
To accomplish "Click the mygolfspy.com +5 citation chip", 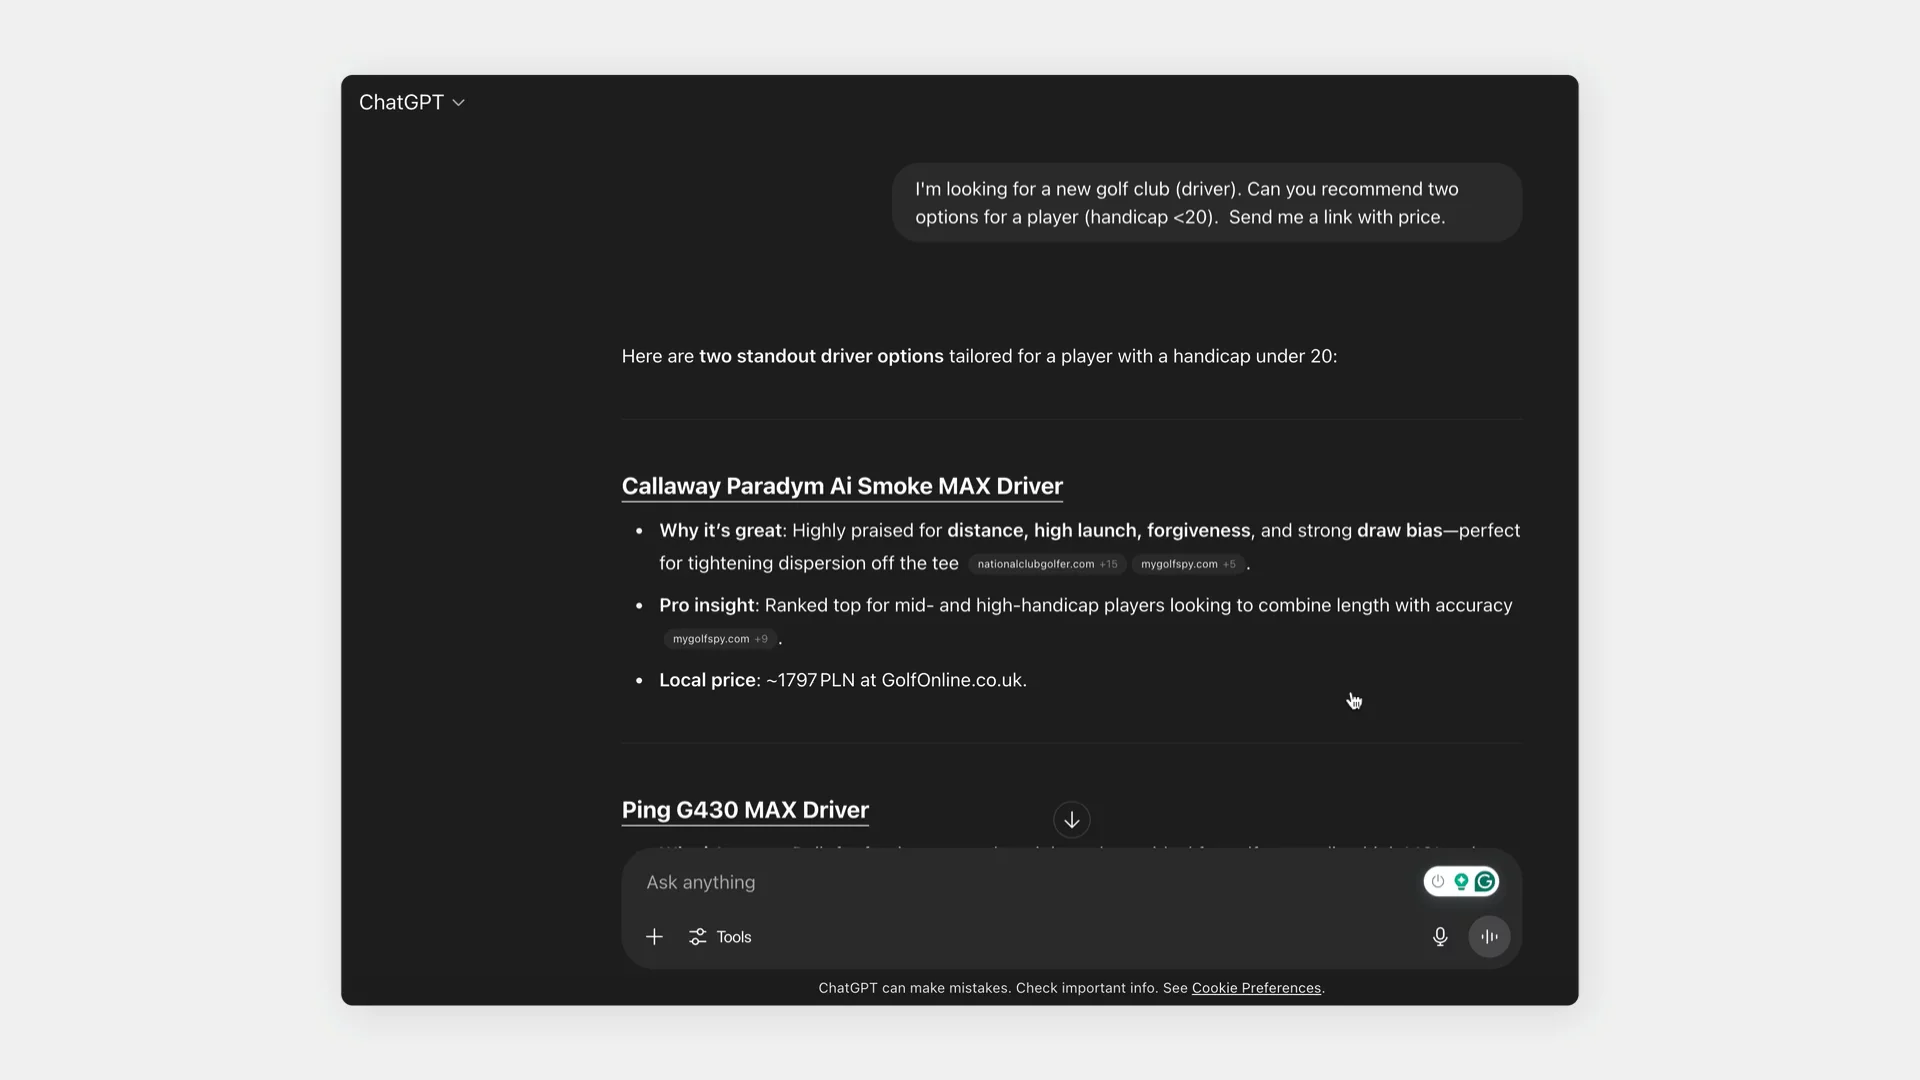I will coord(1188,564).
